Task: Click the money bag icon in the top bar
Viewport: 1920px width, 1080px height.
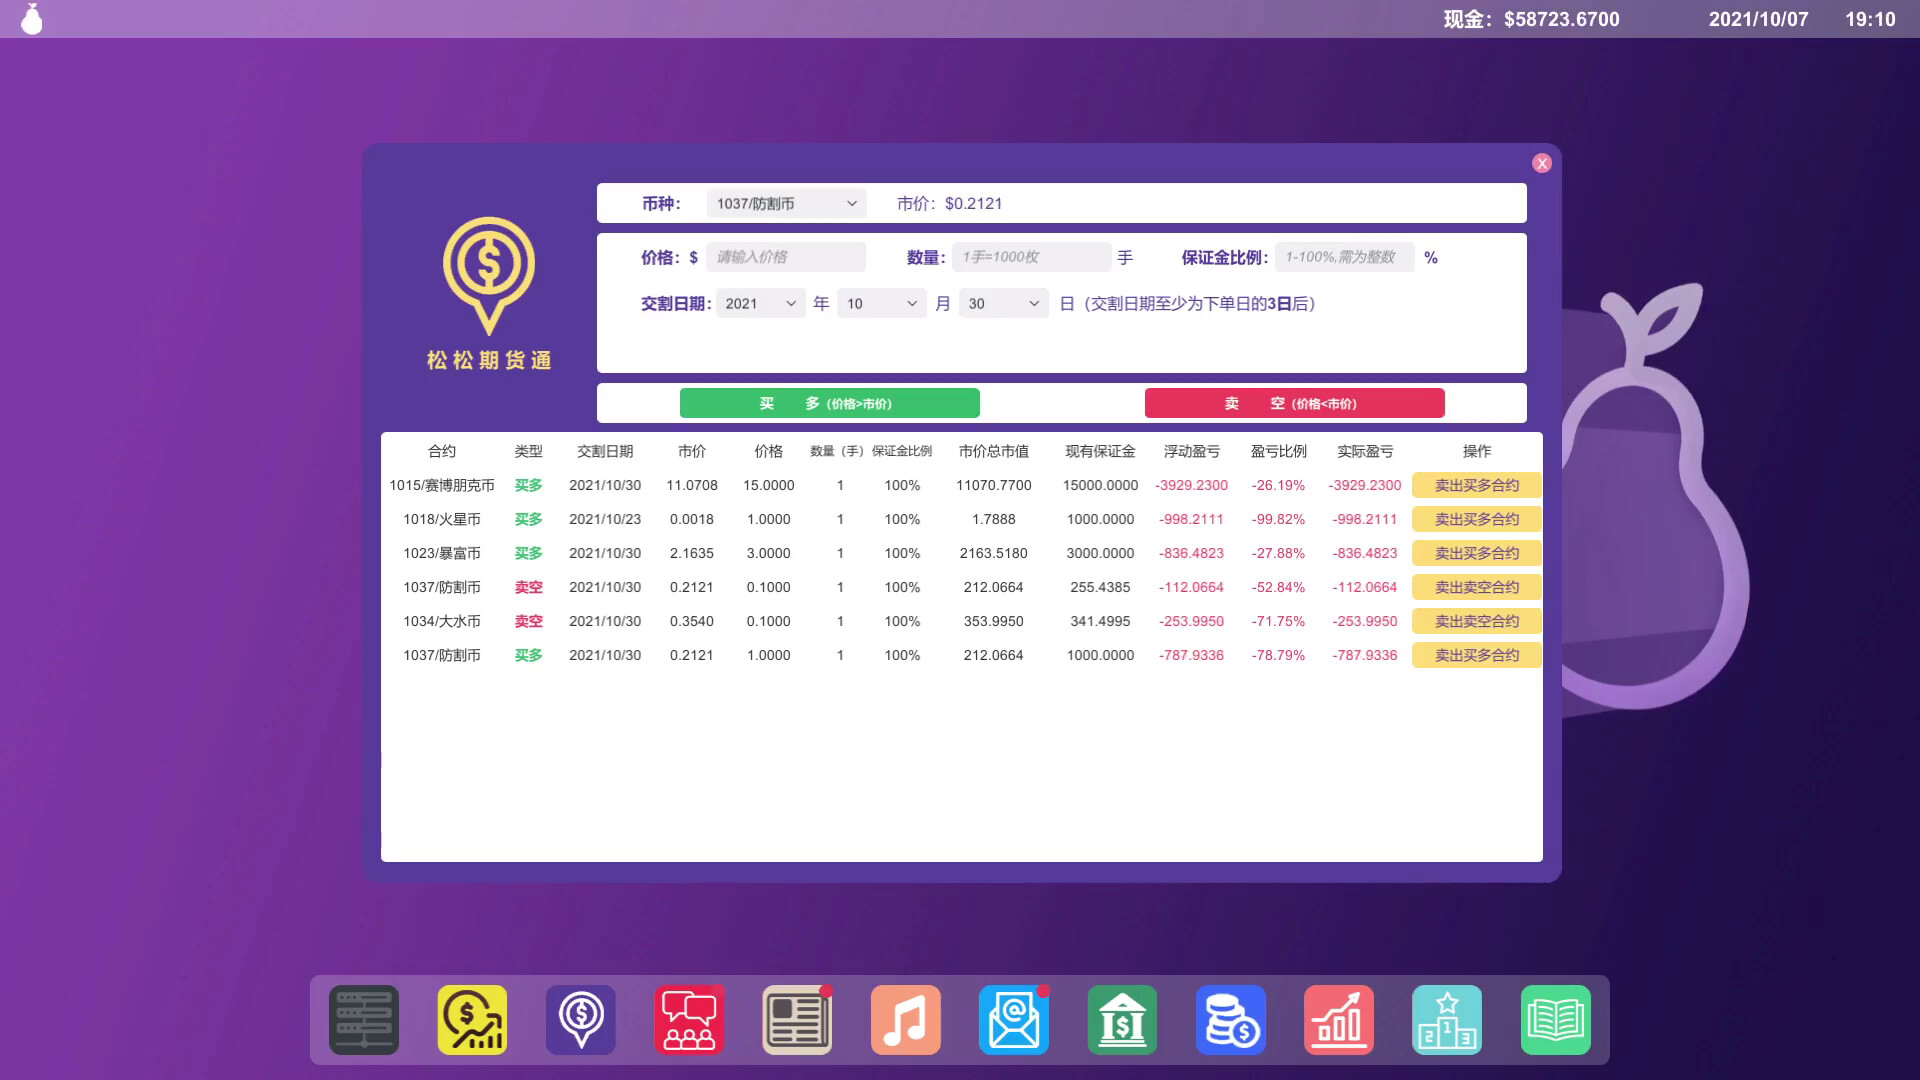Action: tap(31, 18)
